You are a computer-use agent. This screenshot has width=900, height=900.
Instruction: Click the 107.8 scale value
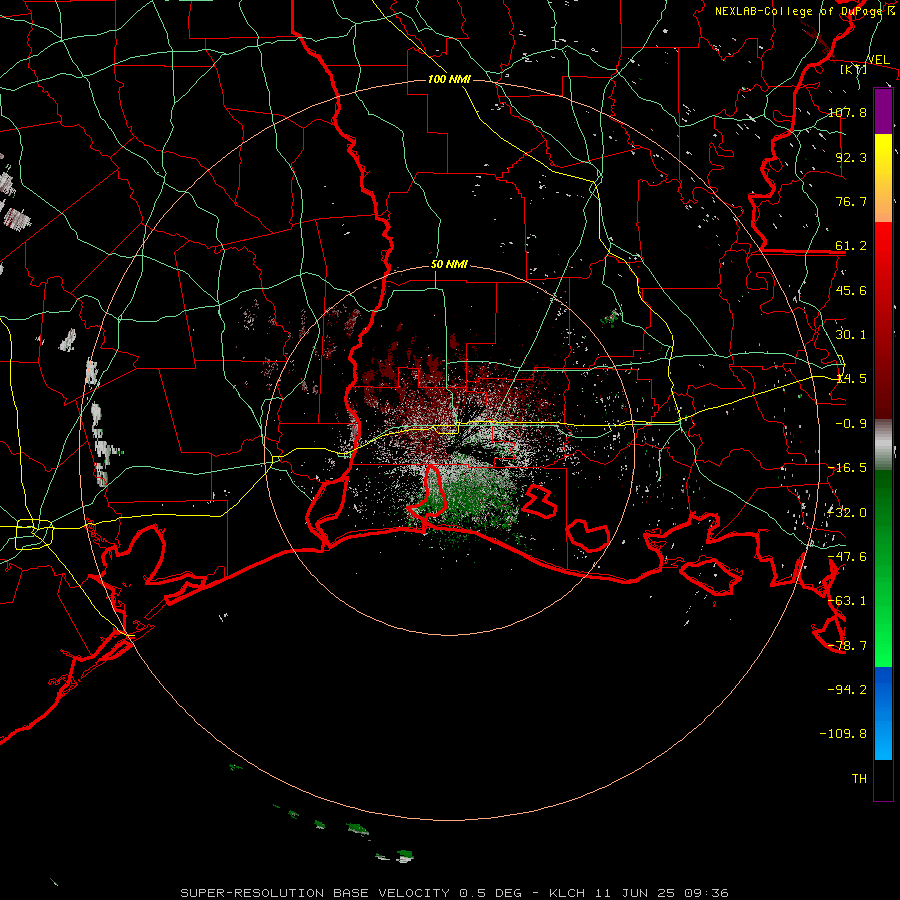coord(847,112)
